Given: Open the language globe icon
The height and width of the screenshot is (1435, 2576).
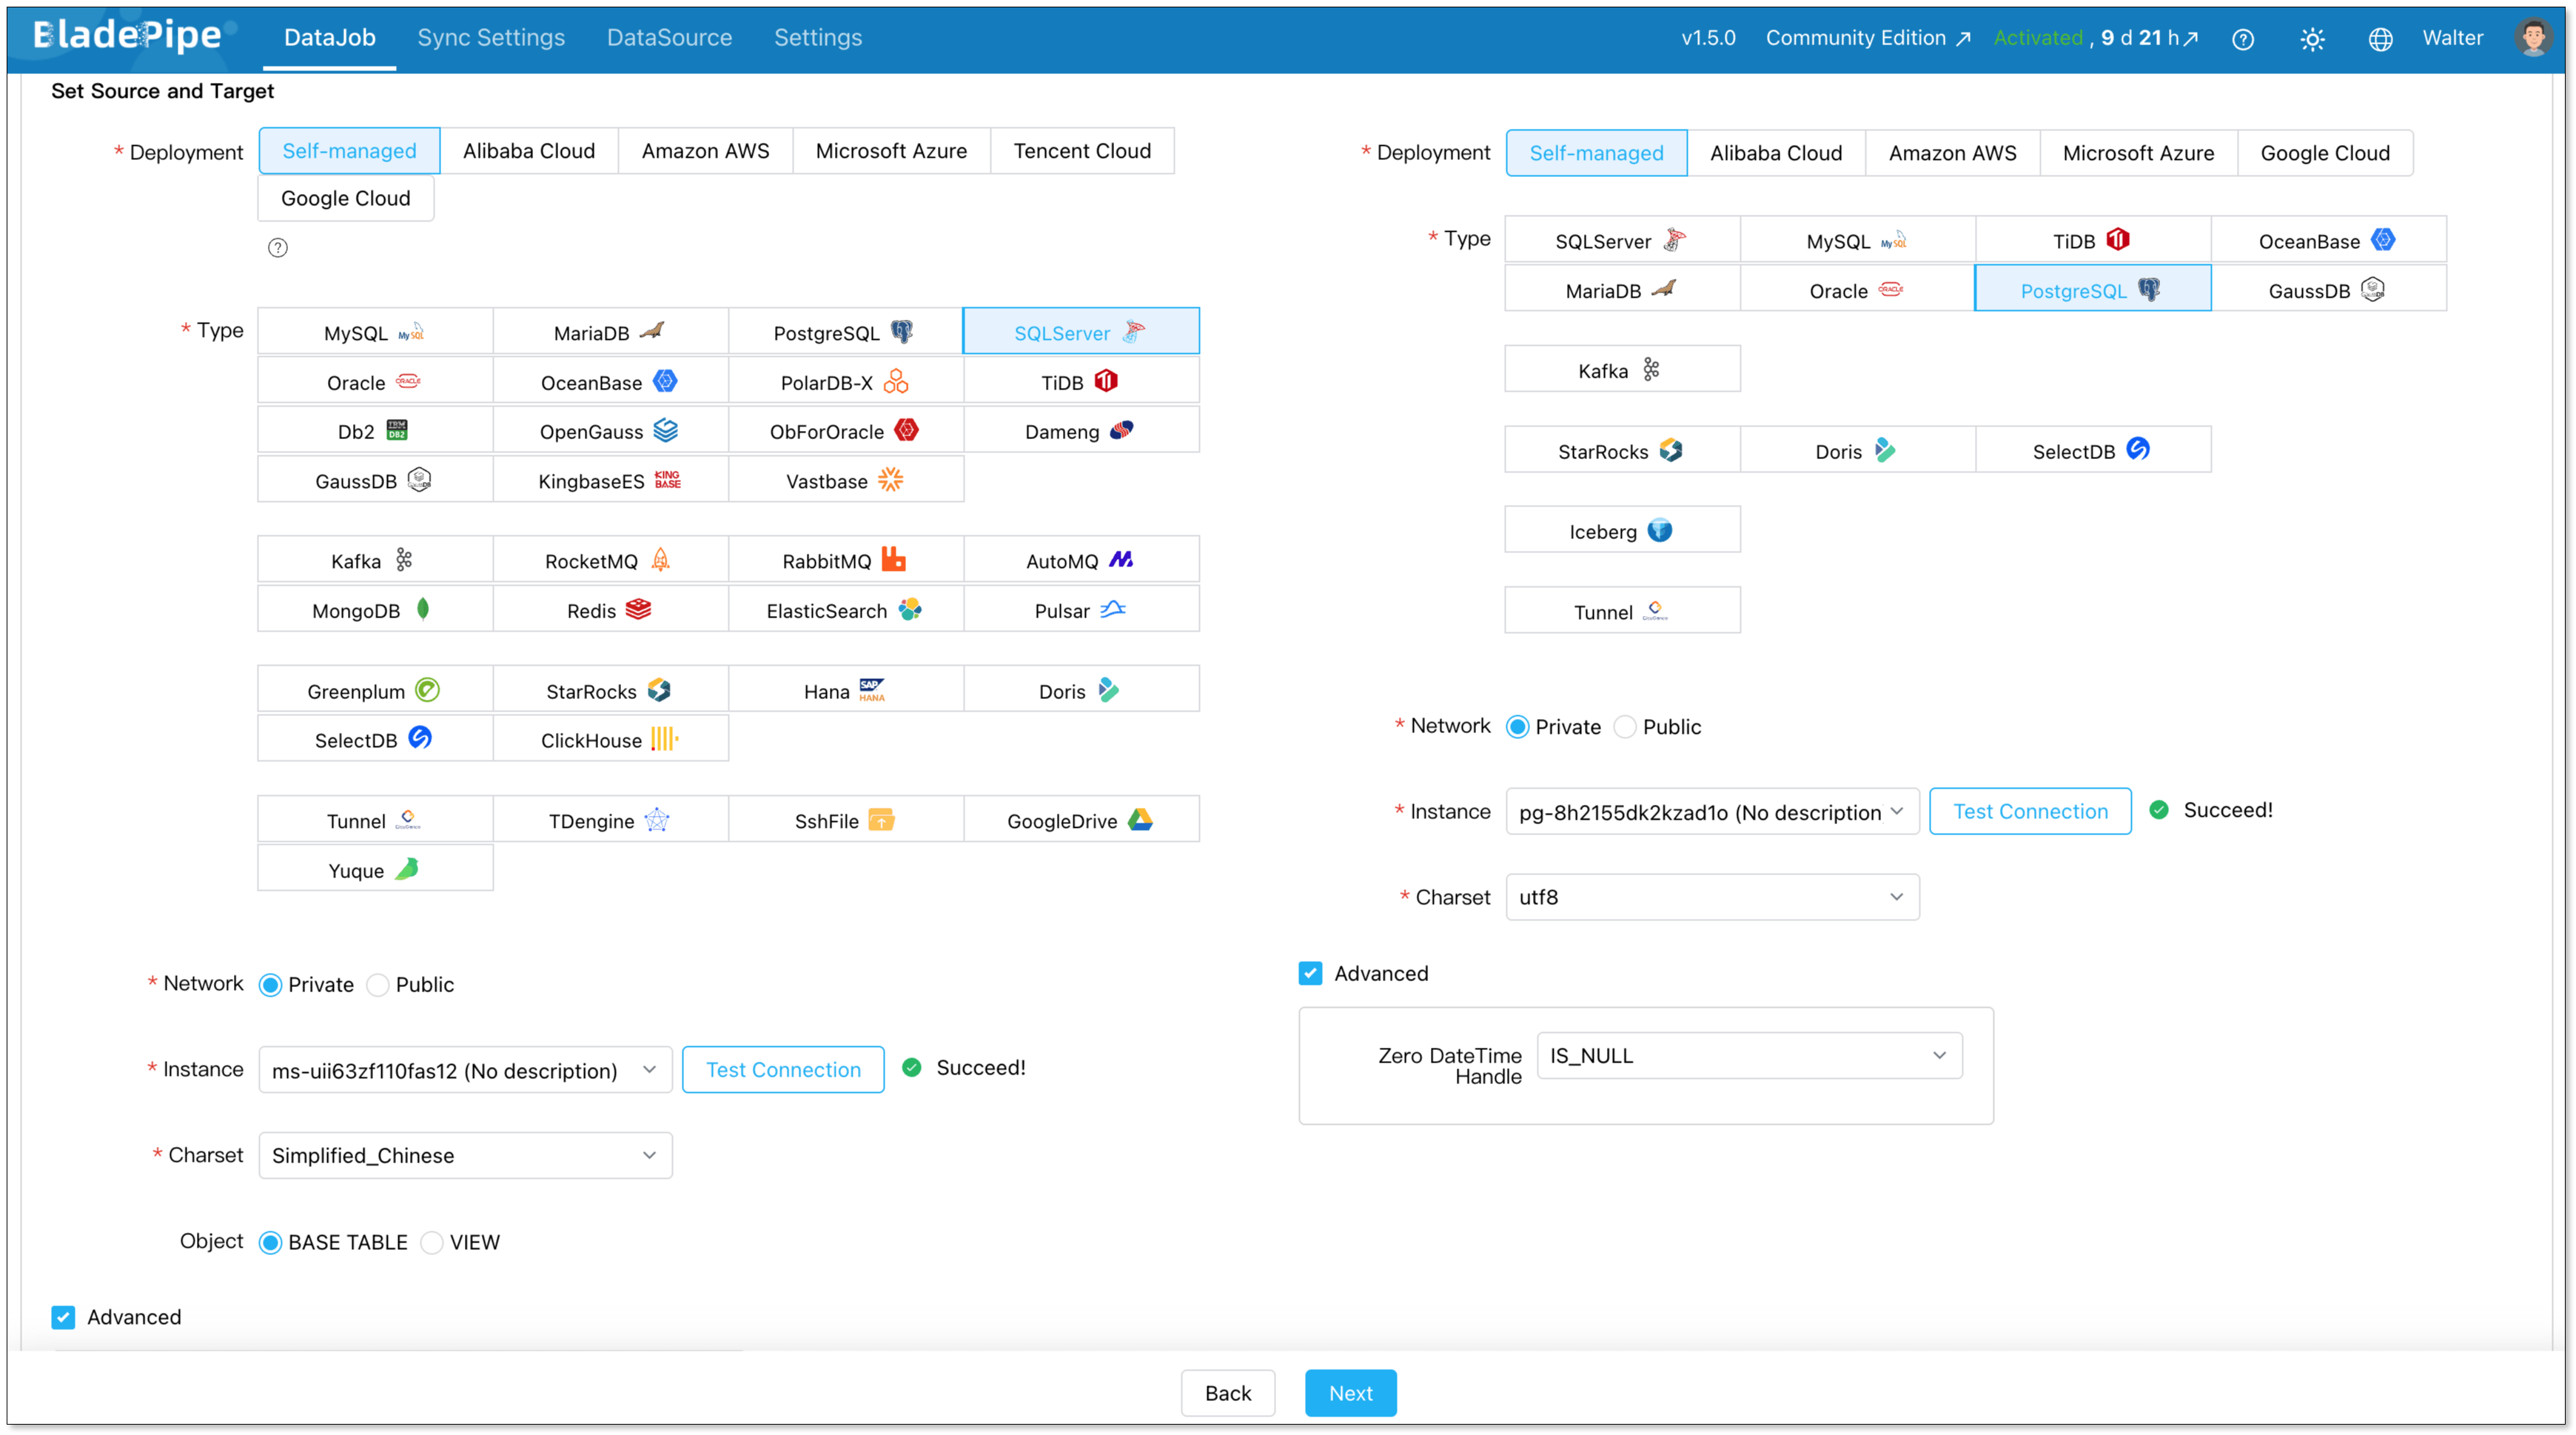Looking at the screenshot, I should (x=2380, y=39).
